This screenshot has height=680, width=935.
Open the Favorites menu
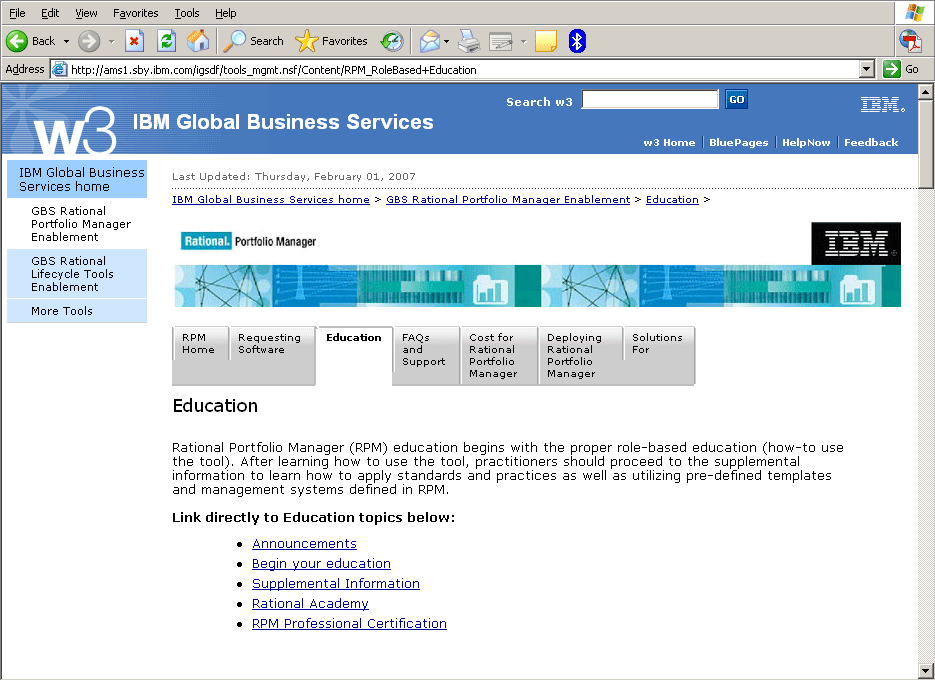(x=136, y=13)
